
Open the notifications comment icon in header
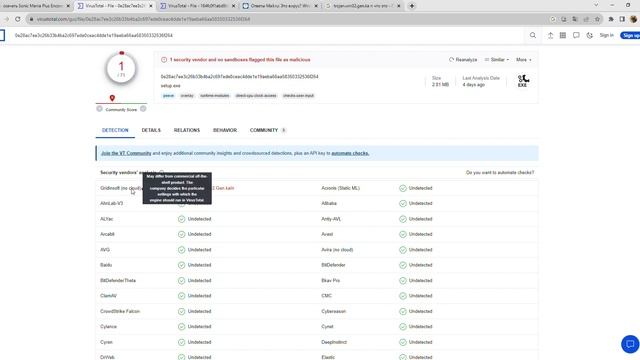576,36
